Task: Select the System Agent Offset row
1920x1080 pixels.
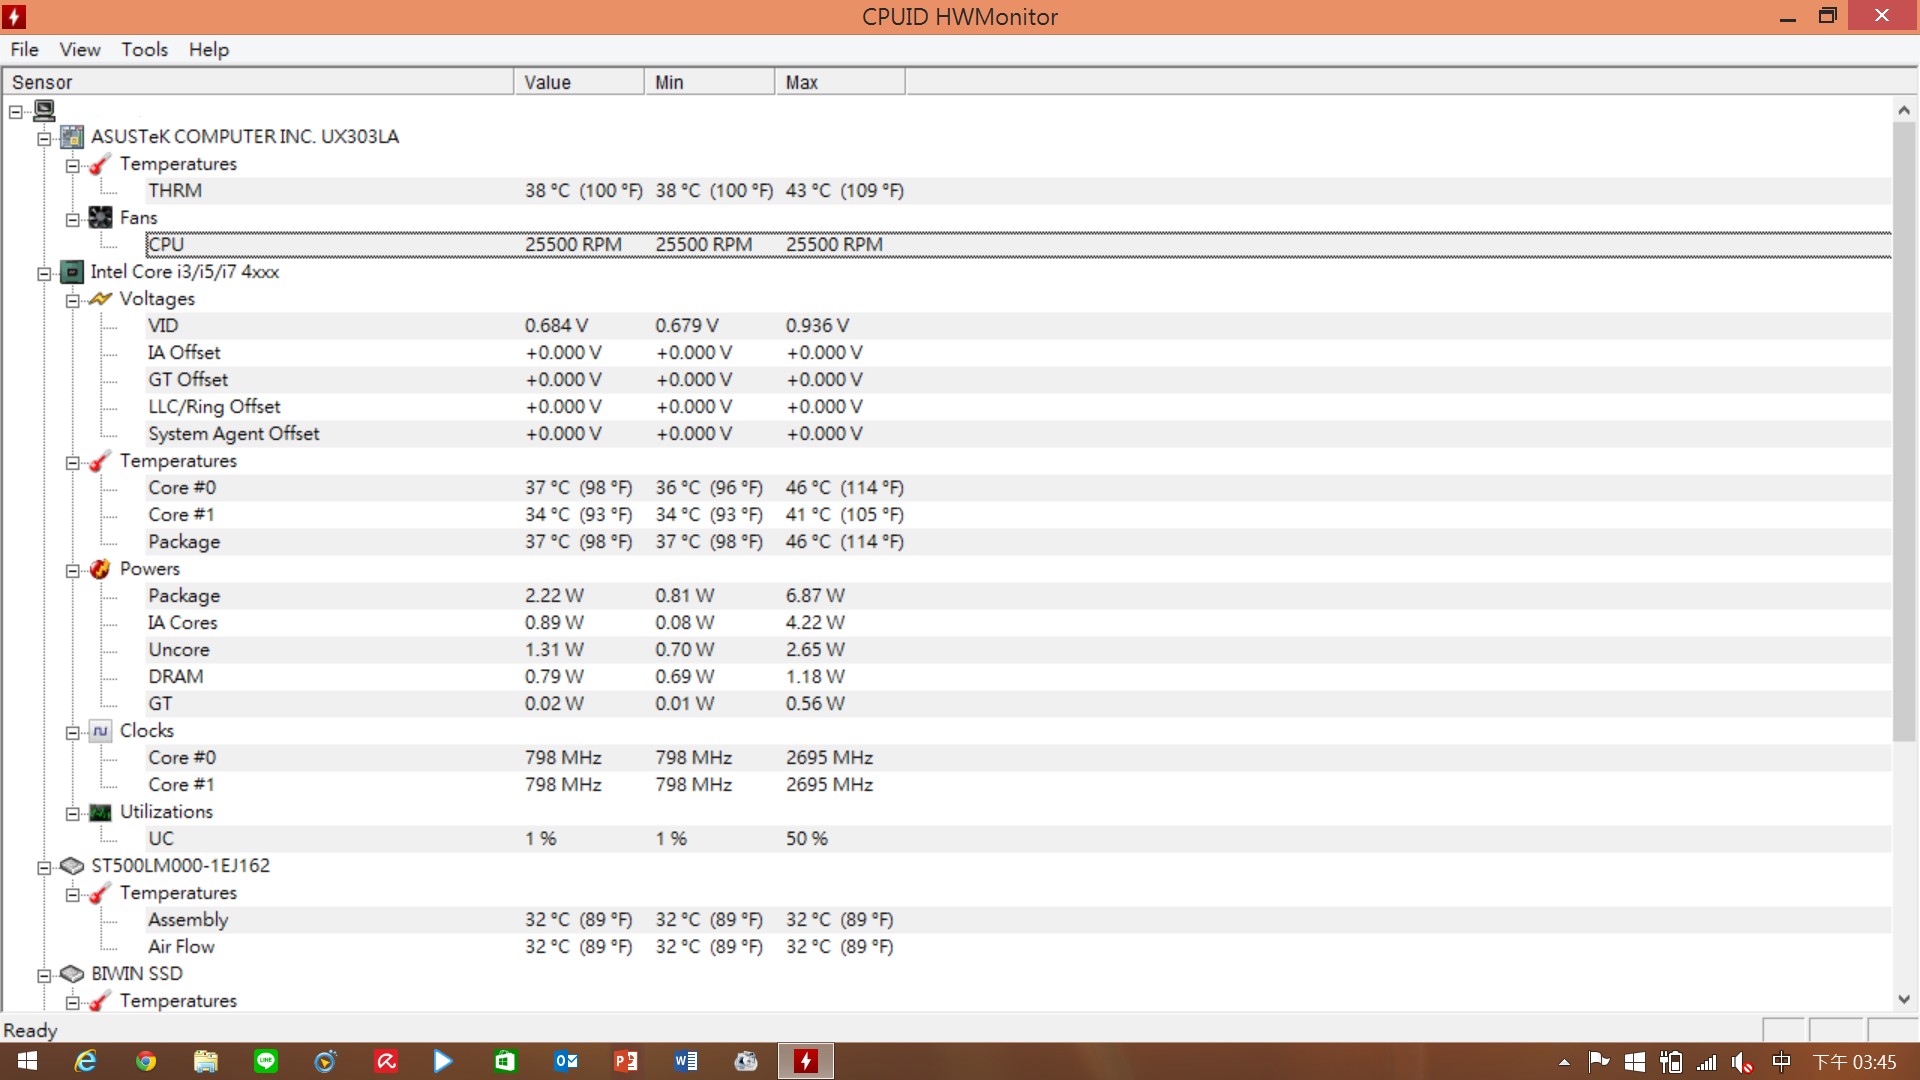Action: (1018, 433)
